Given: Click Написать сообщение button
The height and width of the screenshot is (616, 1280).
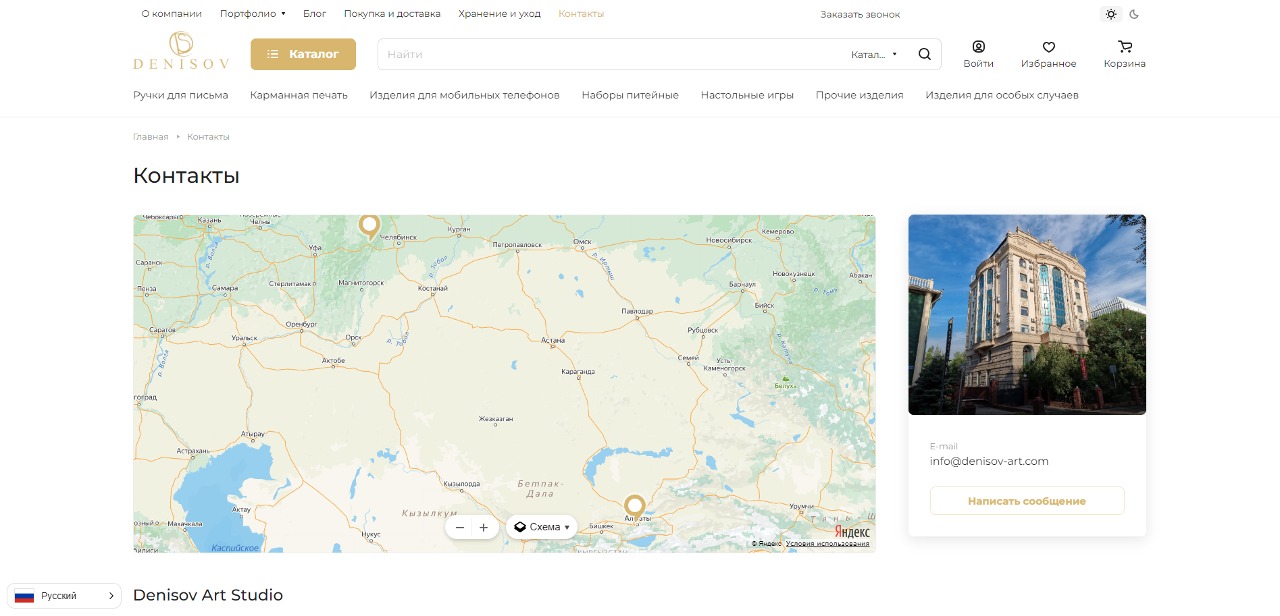Looking at the screenshot, I should point(1027,501).
